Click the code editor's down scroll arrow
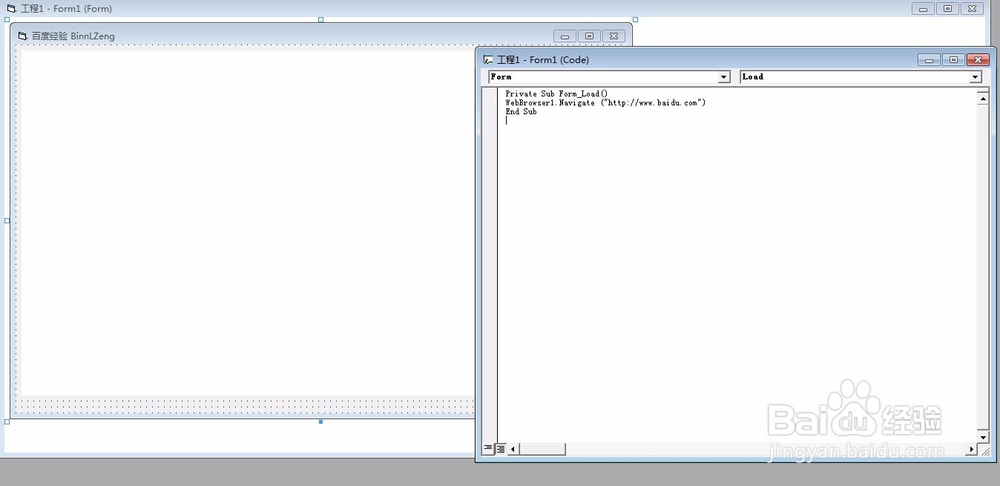1000x486 pixels. pos(983,438)
